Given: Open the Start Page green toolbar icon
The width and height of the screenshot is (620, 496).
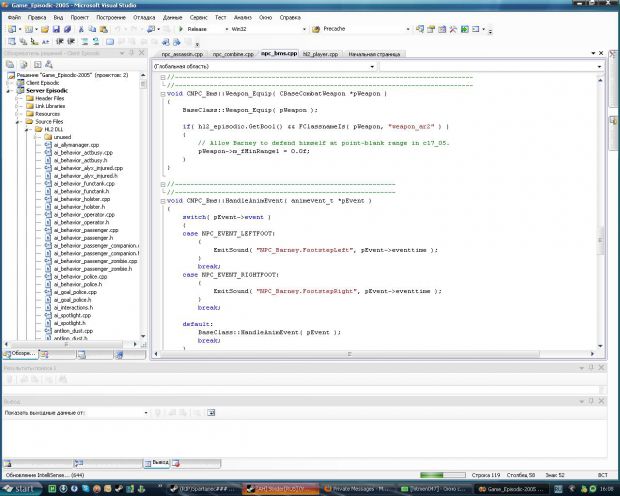Looking at the screenshot, I should [x=465, y=29].
